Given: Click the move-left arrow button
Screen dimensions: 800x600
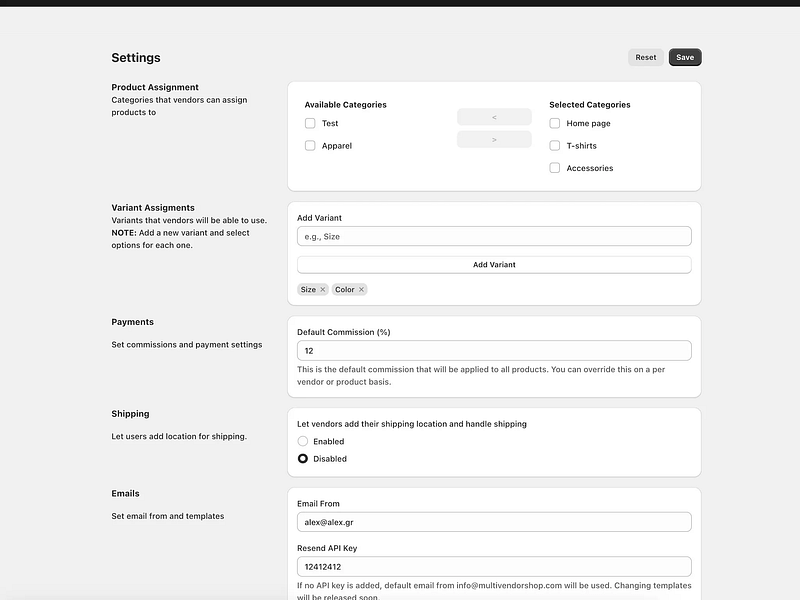Looking at the screenshot, I should [494, 117].
